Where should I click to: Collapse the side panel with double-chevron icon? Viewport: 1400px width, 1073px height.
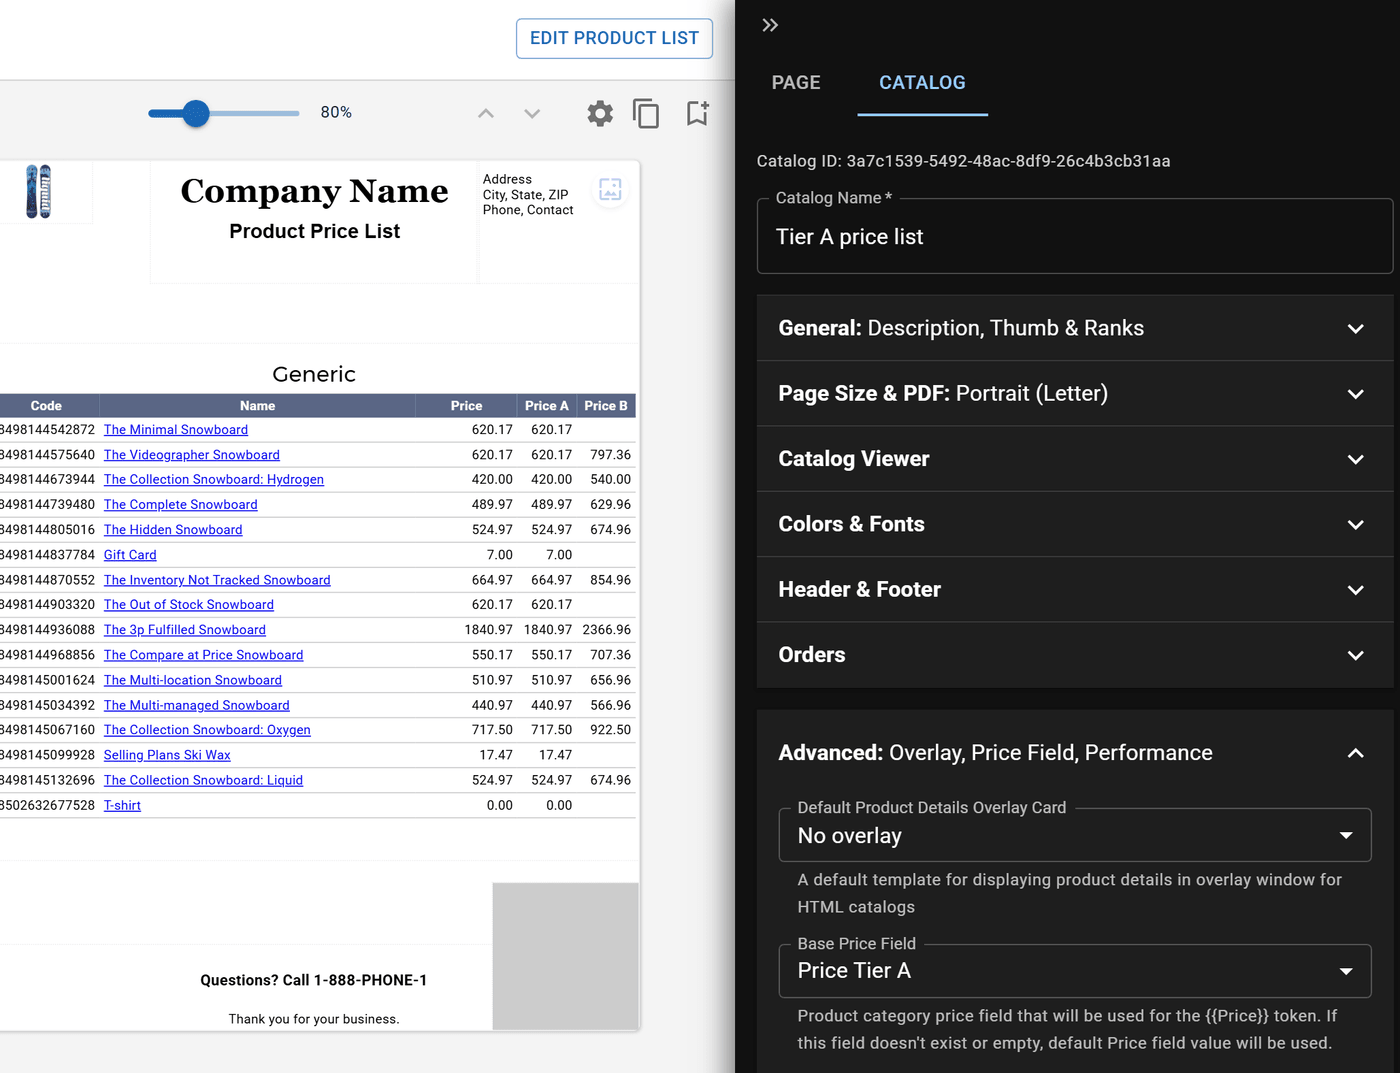(x=769, y=25)
